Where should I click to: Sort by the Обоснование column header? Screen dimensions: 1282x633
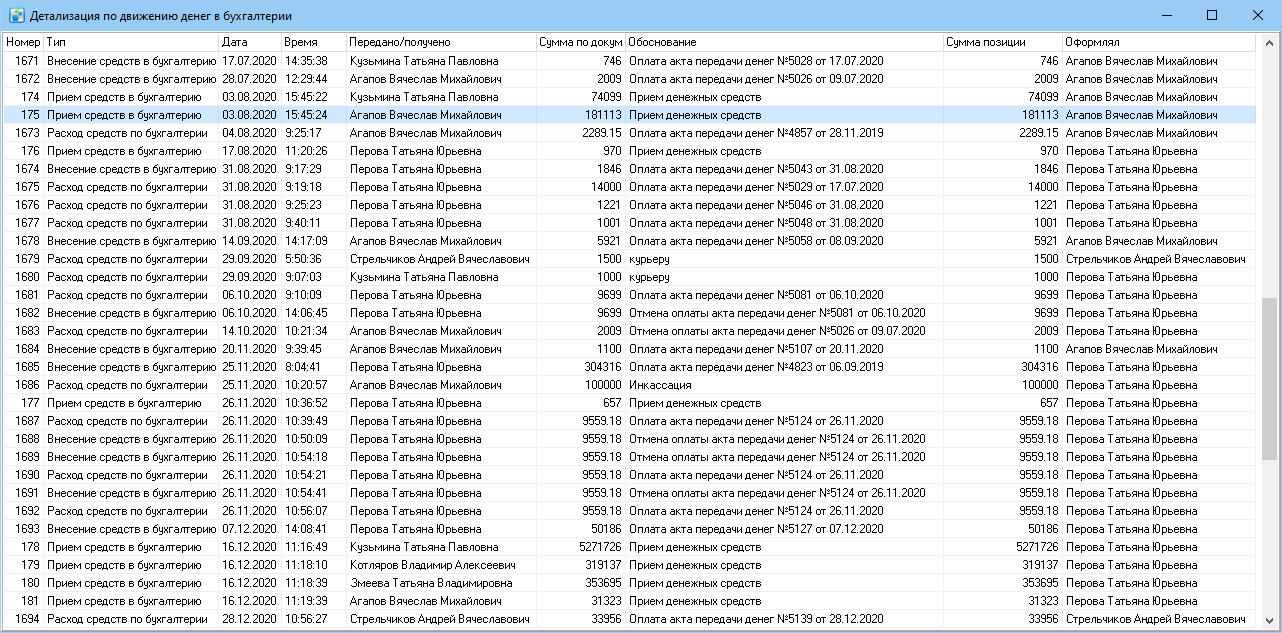tap(785, 42)
